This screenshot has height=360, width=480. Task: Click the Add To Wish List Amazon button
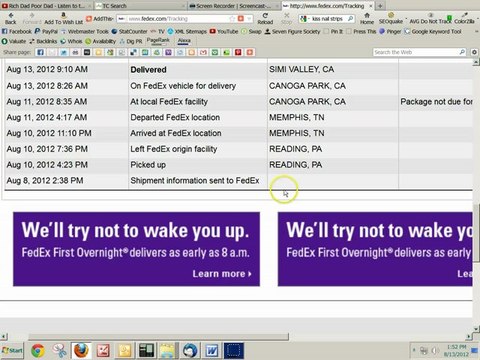tap(63, 18)
